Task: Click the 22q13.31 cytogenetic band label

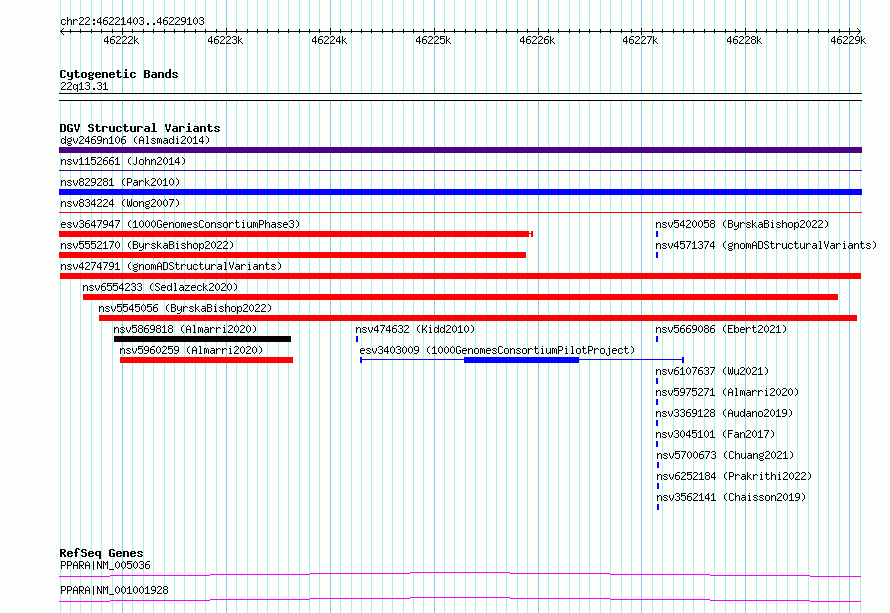Action: (84, 86)
